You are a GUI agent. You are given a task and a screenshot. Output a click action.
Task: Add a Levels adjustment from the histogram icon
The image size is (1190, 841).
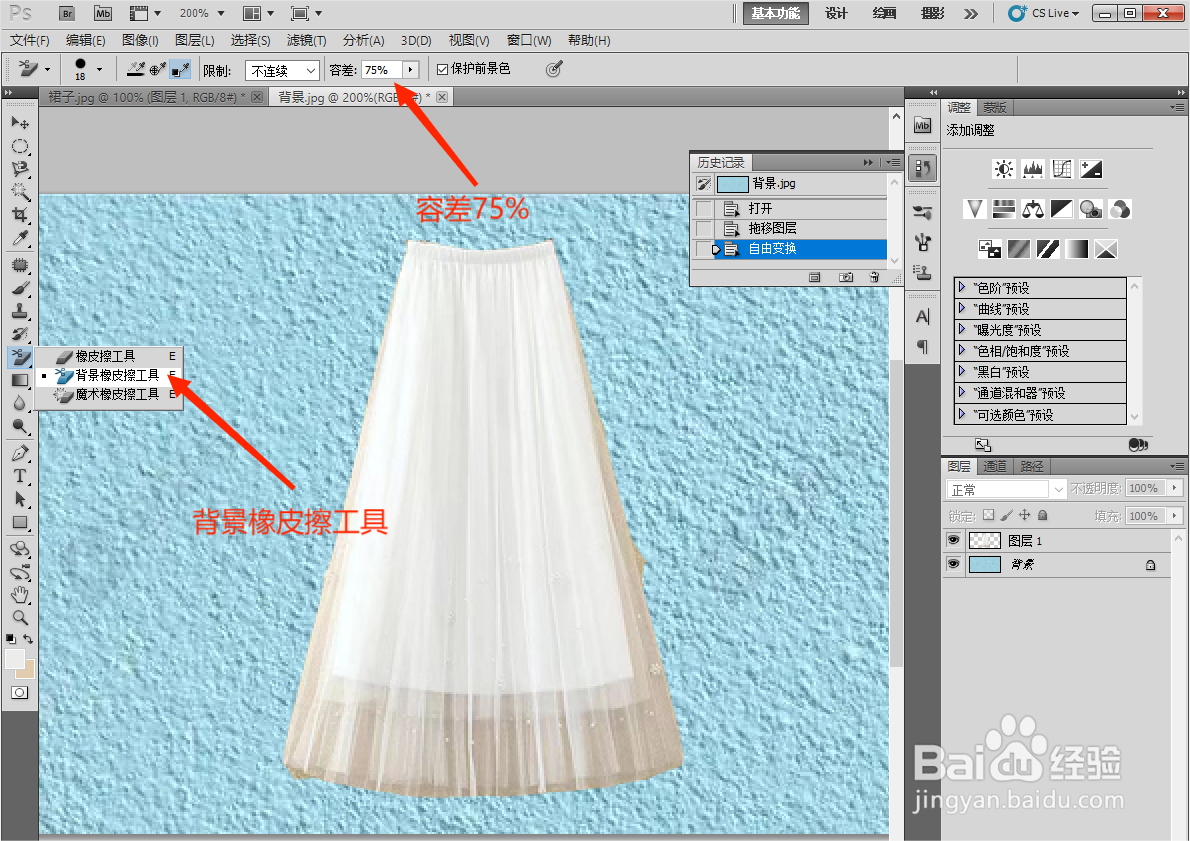pos(1033,169)
